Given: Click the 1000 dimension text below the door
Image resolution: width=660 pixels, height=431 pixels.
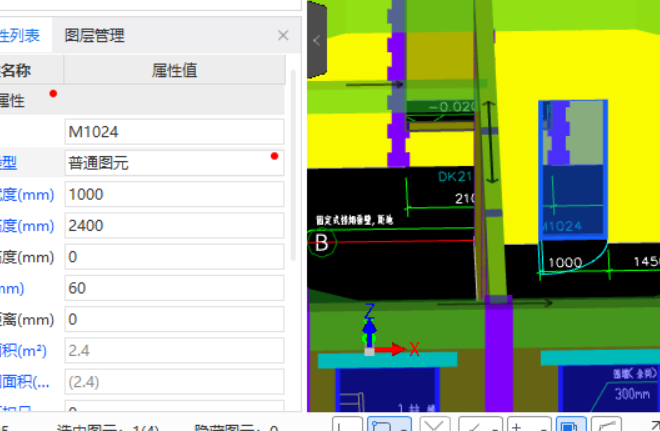Looking at the screenshot, I should (565, 263).
